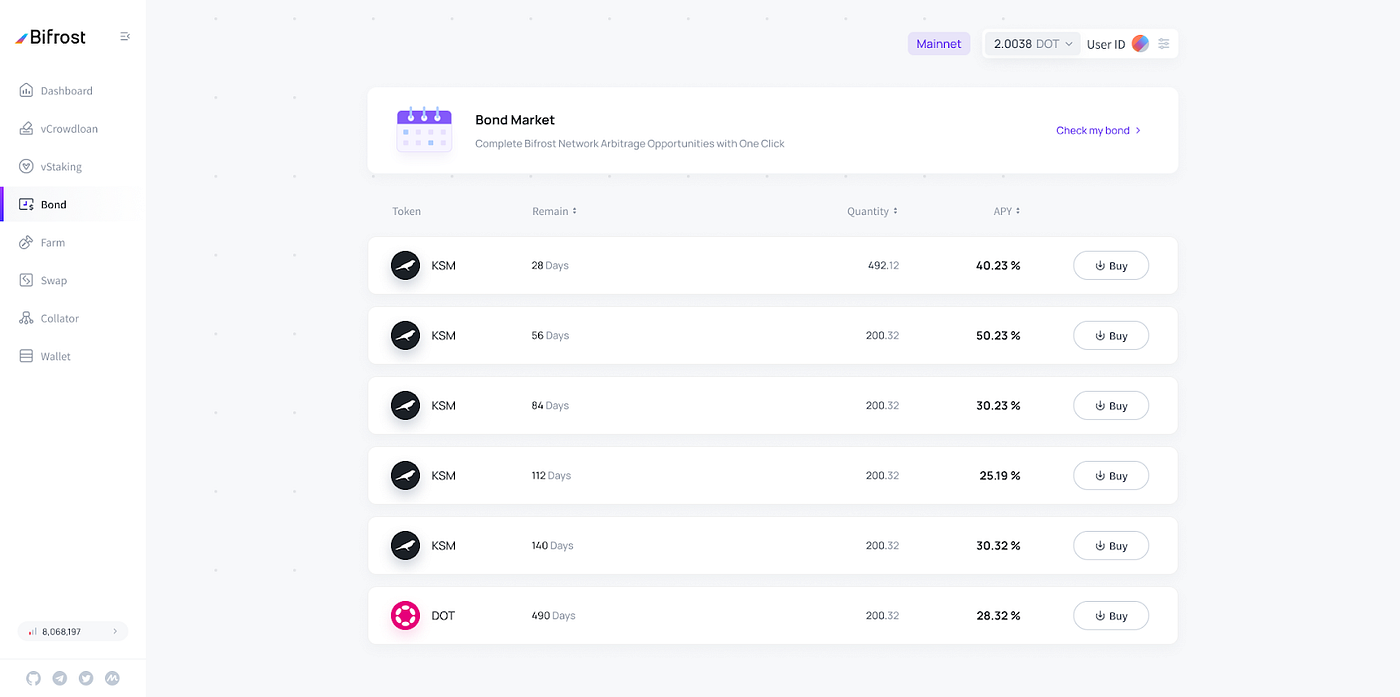Click KSM token icon in 112 Days row
This screenshot has height=697, width=1400.
(405, 476)
